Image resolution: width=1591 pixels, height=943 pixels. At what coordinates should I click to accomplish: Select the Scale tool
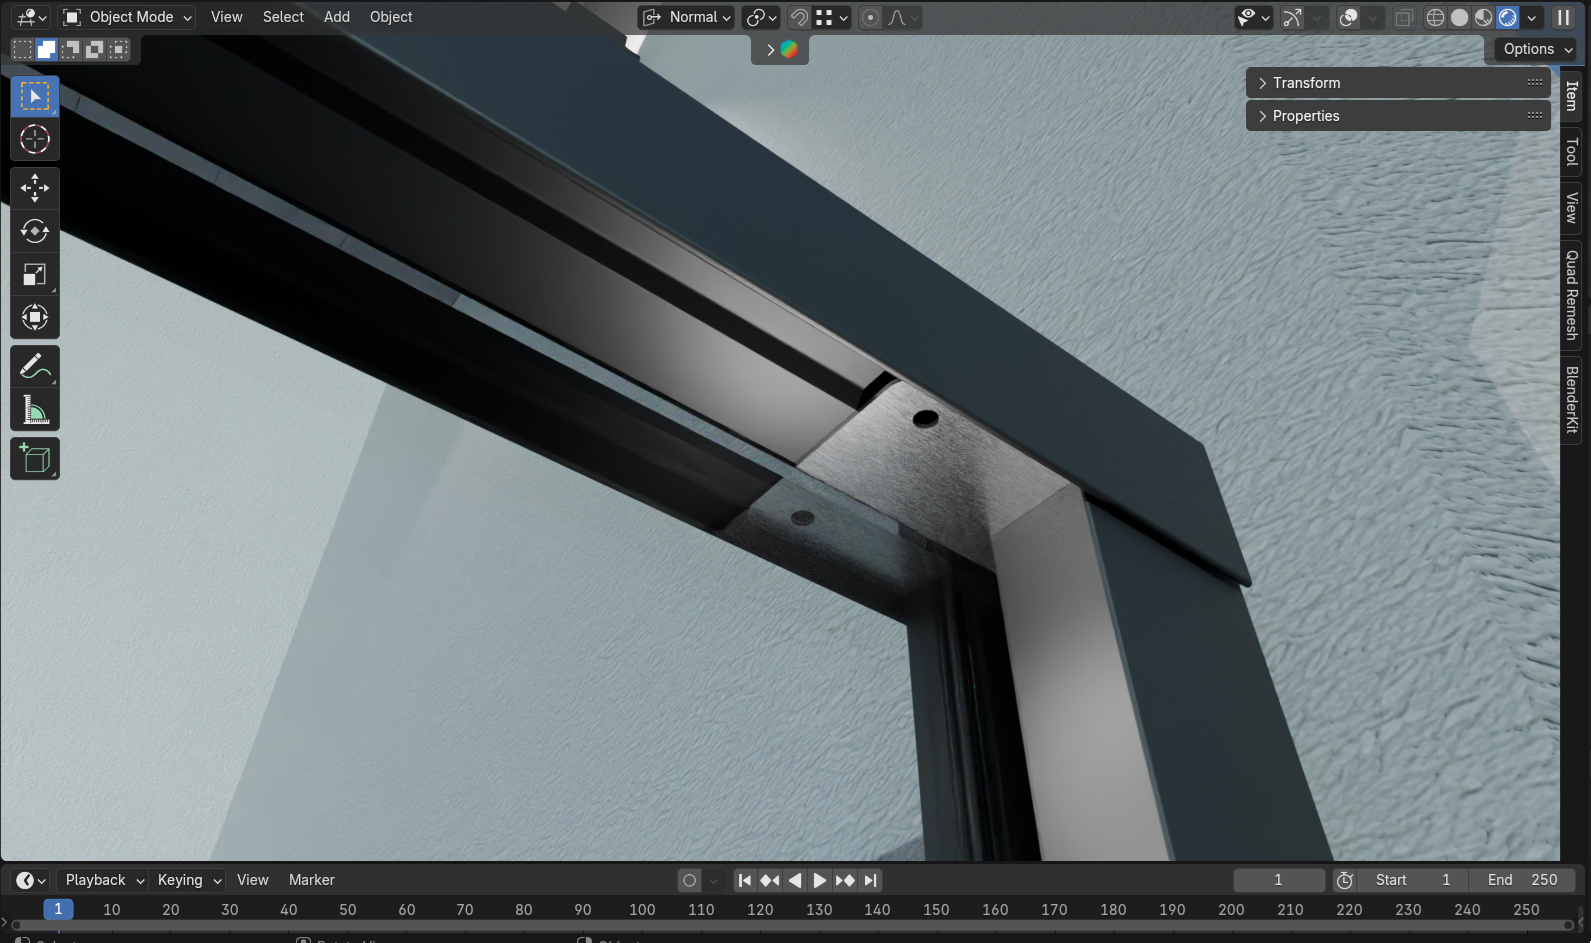coord(35,275)
